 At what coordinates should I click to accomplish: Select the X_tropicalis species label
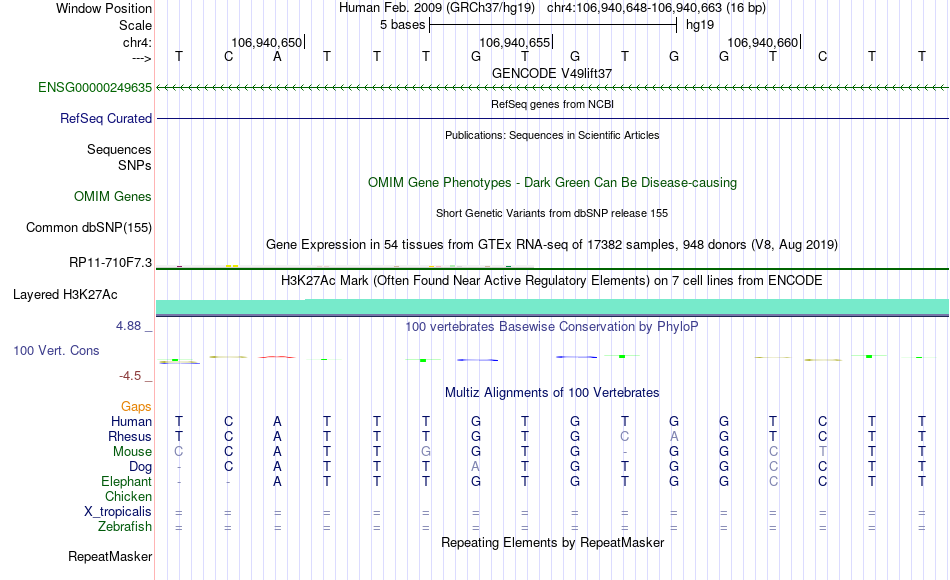click(x=118, y=512)
